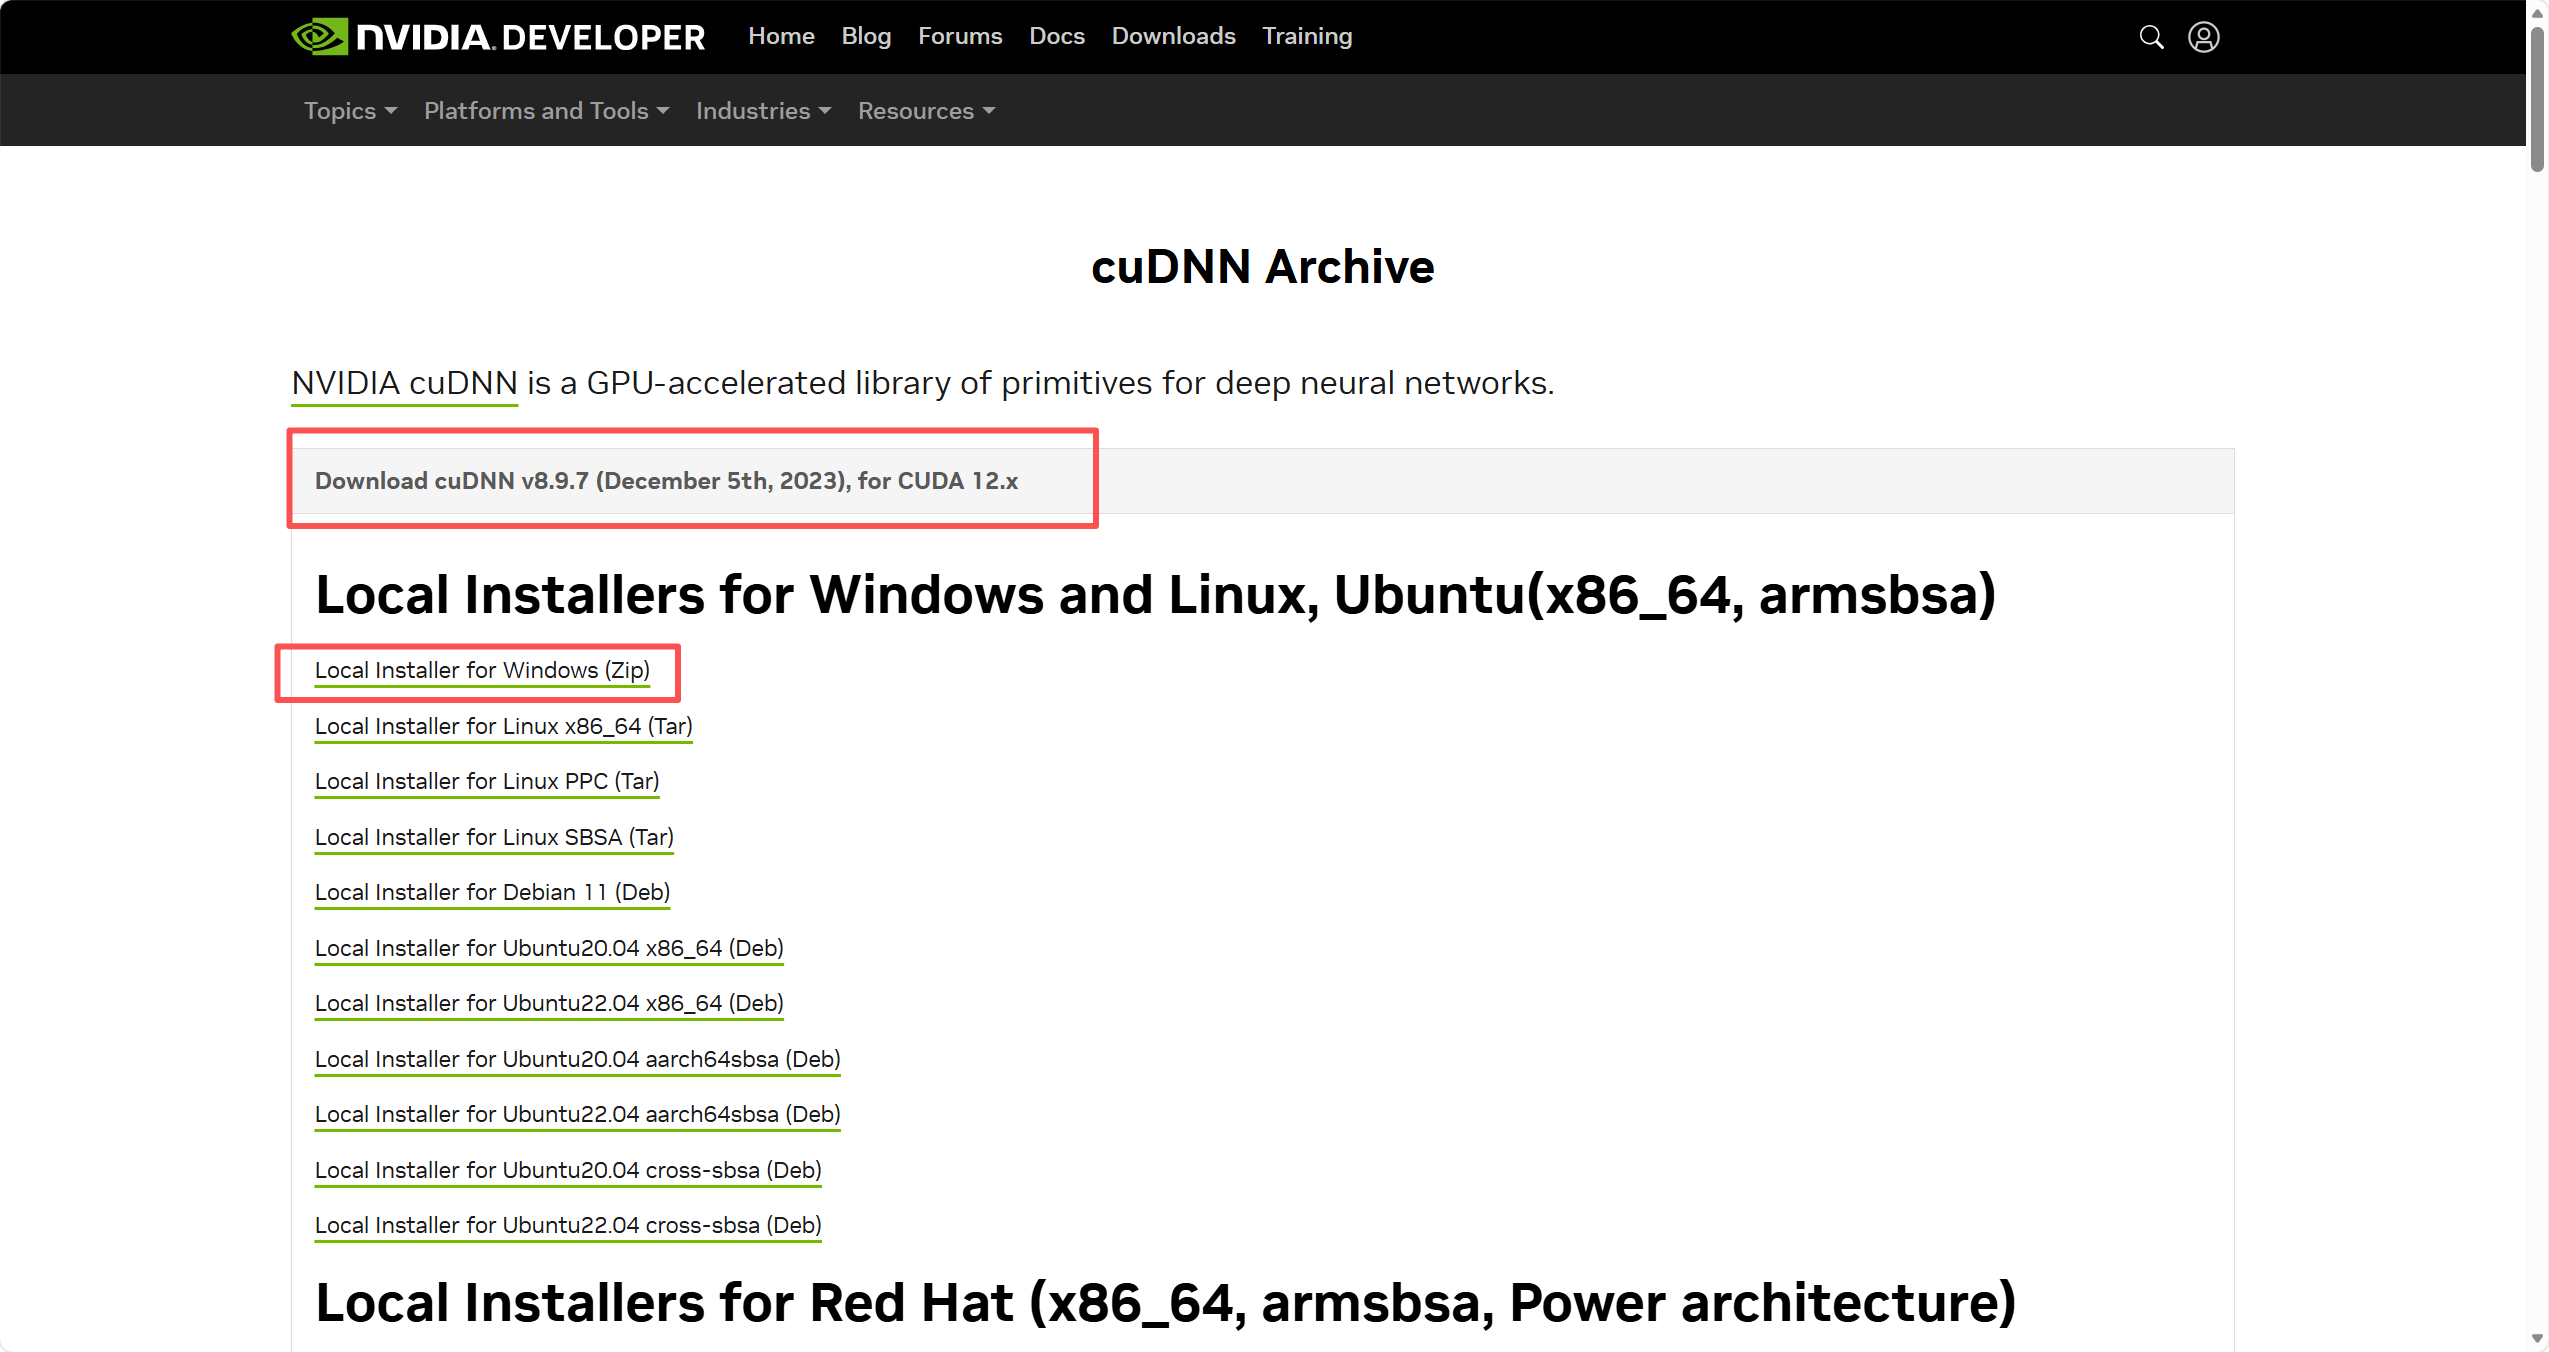Expand the Industries menu
The image size is (2549, 1352).
tap(763, 111)
